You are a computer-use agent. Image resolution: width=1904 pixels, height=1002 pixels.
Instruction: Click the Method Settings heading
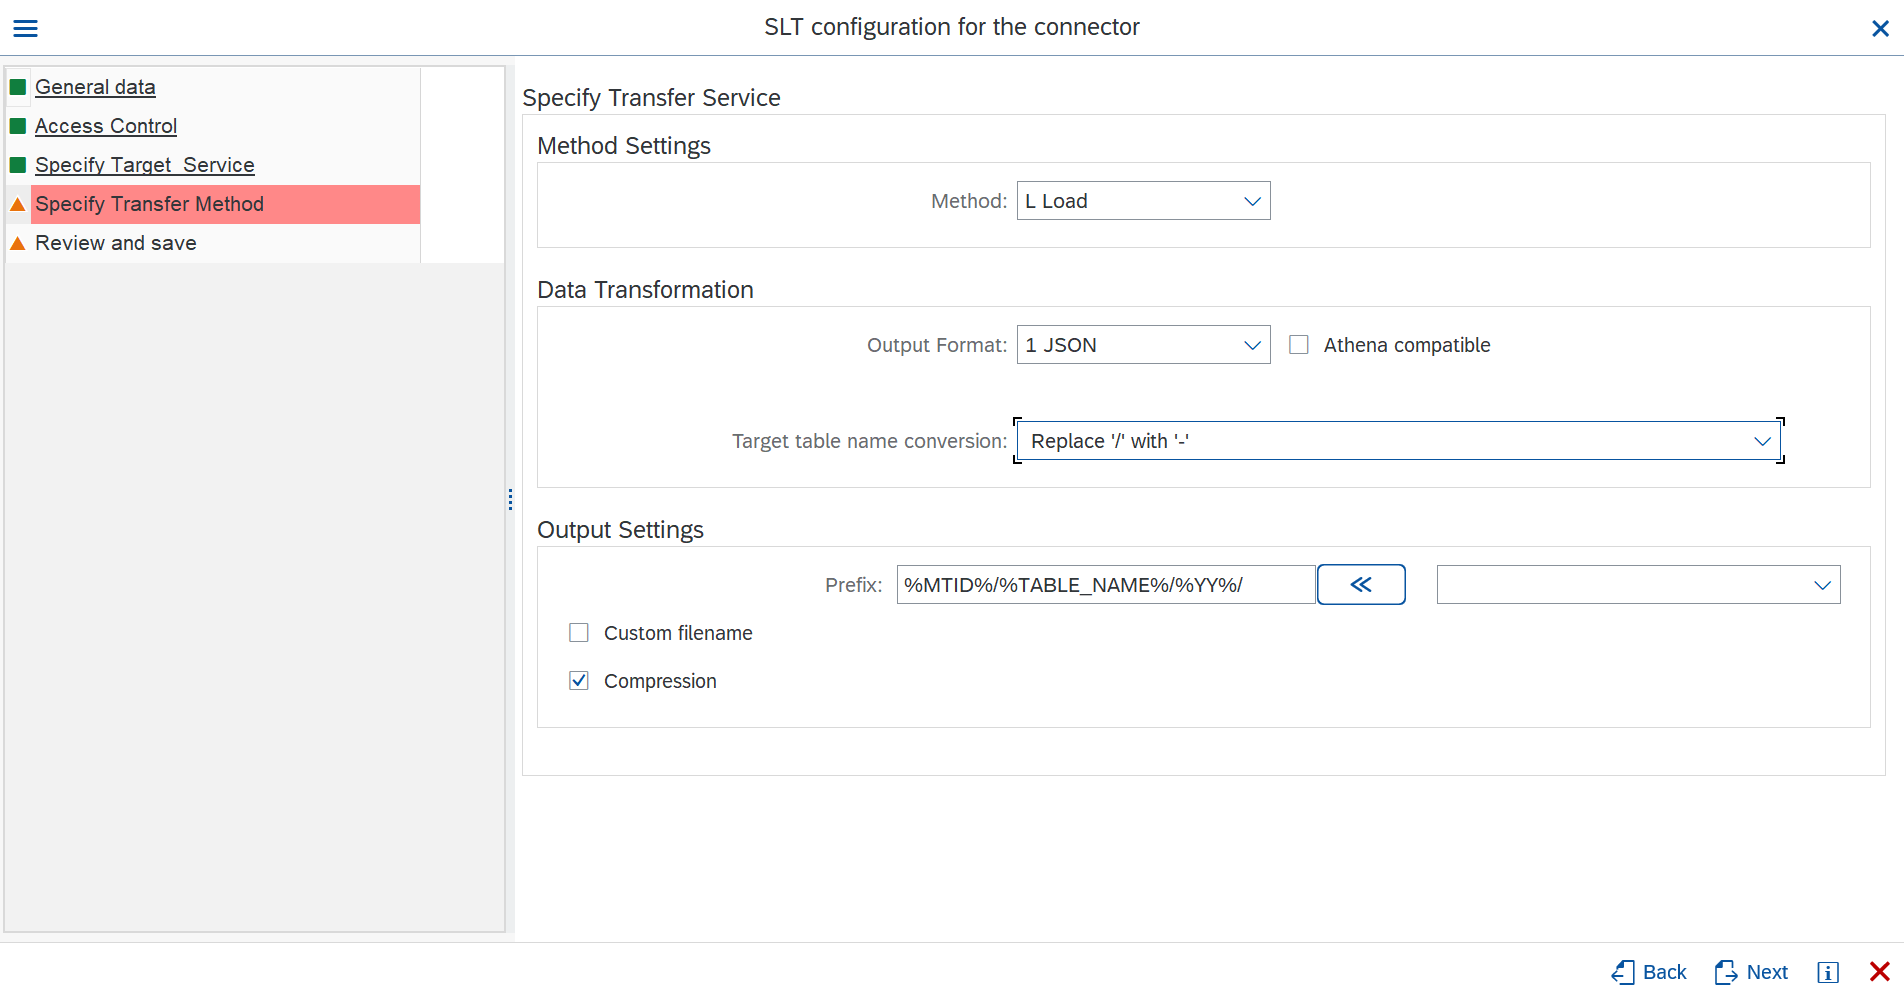[624, 146]
